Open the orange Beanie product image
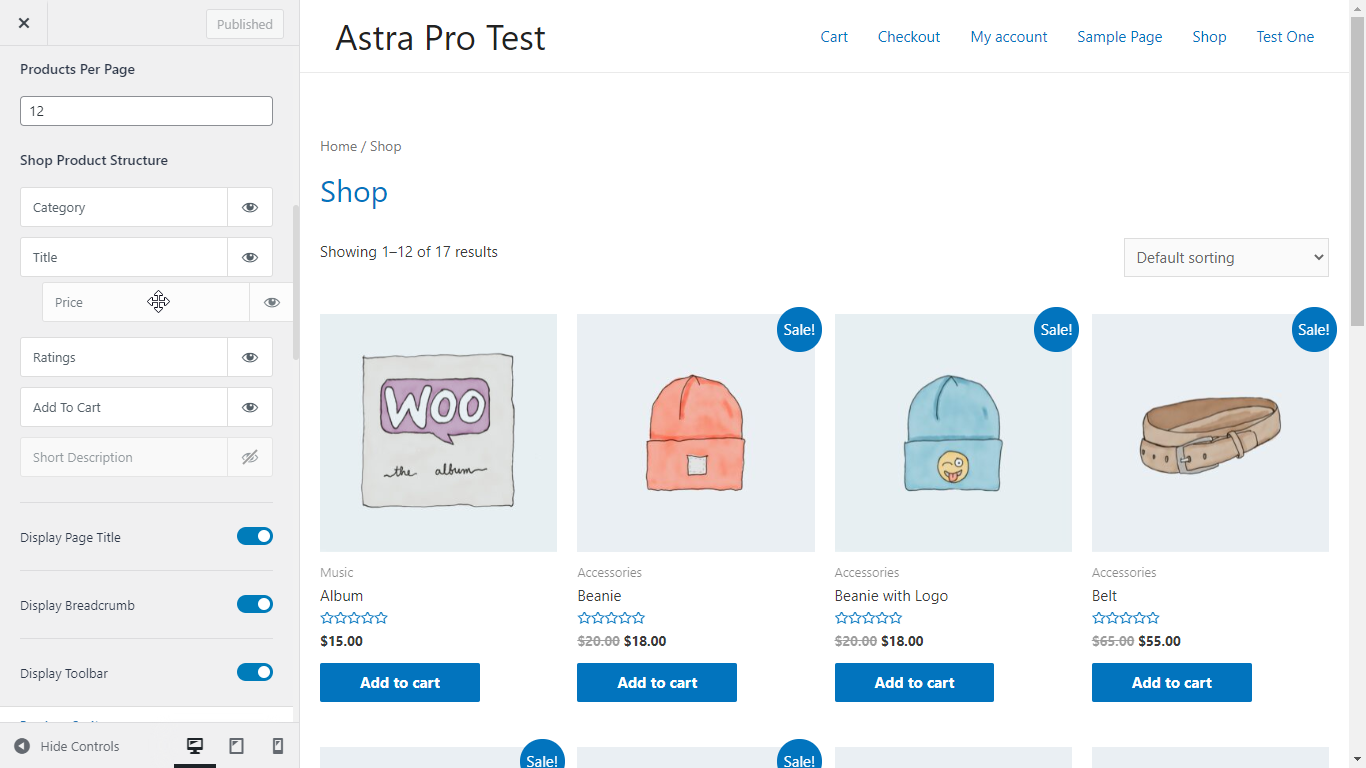 click(696, 433)
